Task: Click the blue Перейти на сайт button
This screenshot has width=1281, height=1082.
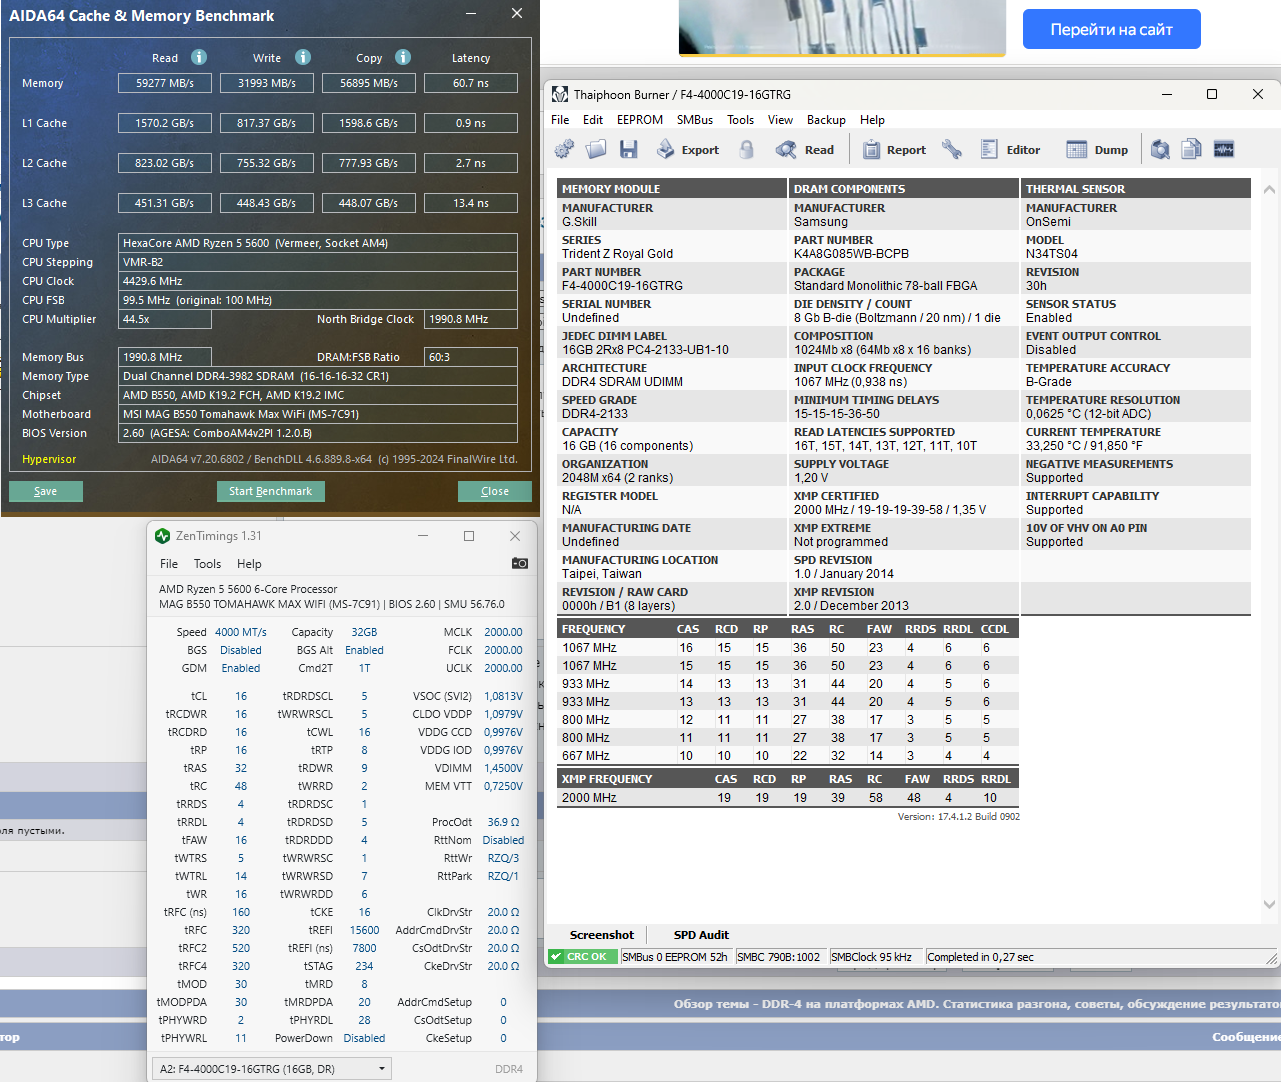Action: [1111, 29]
